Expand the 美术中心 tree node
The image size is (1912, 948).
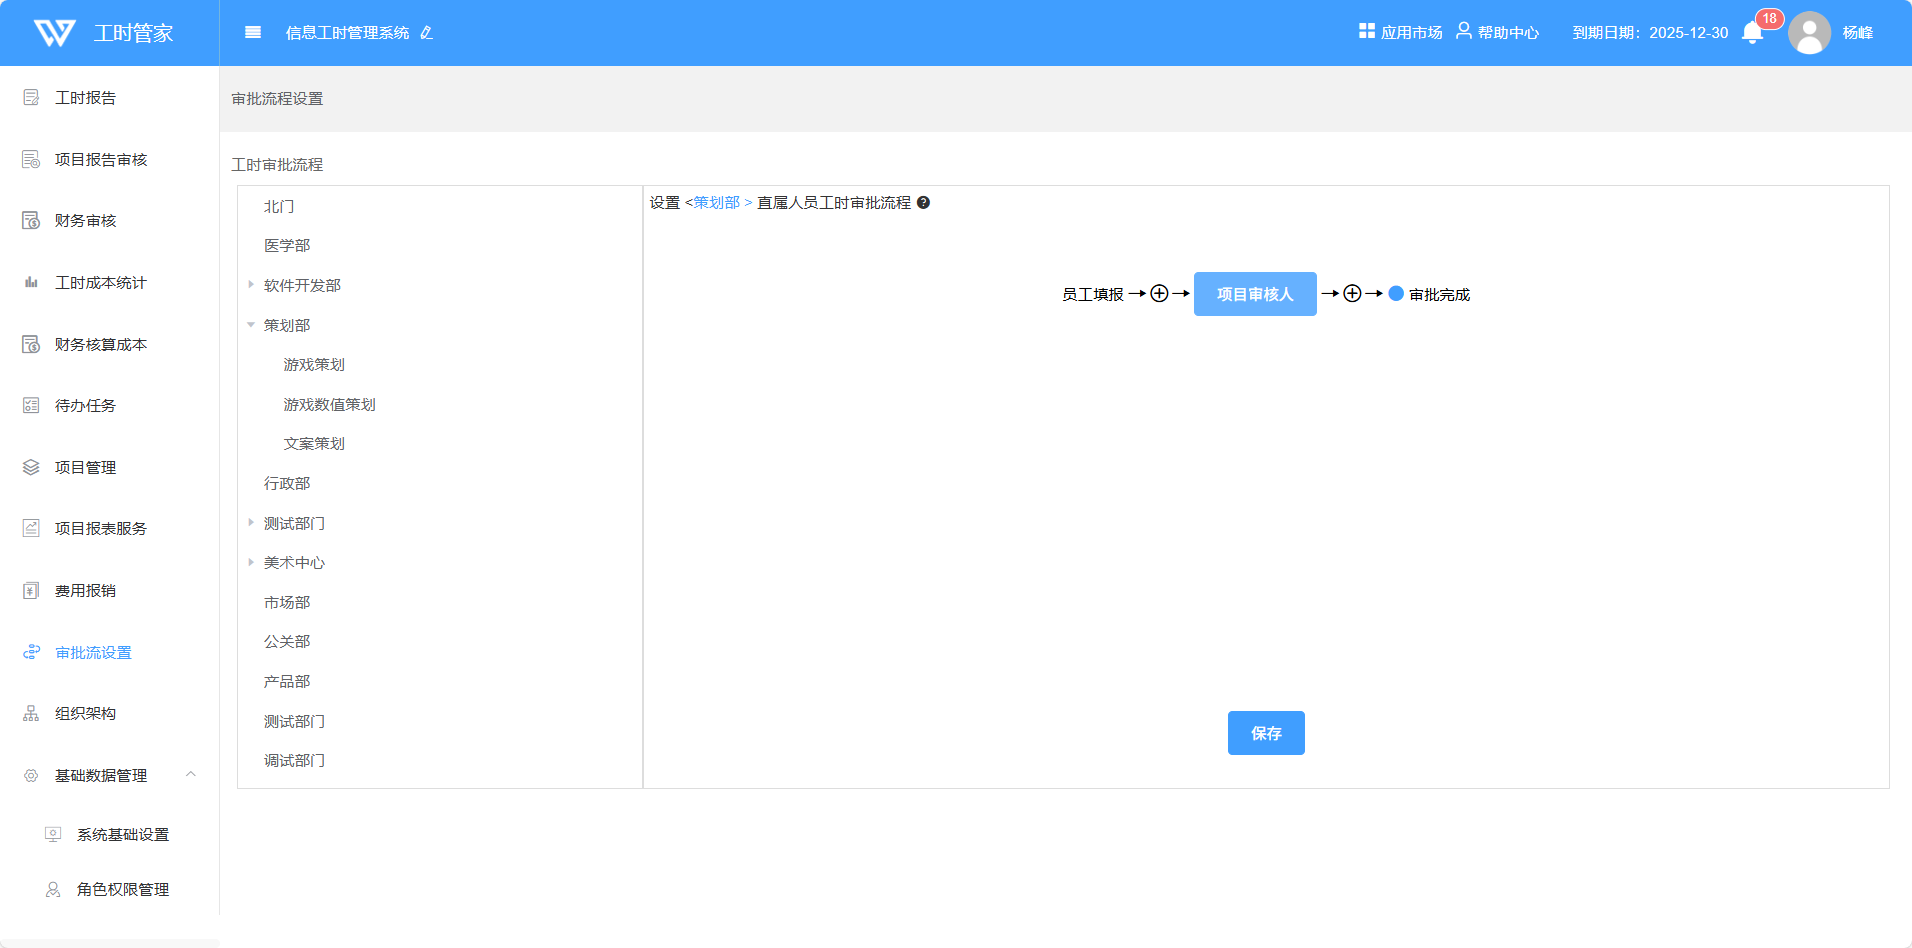(251, 563)
